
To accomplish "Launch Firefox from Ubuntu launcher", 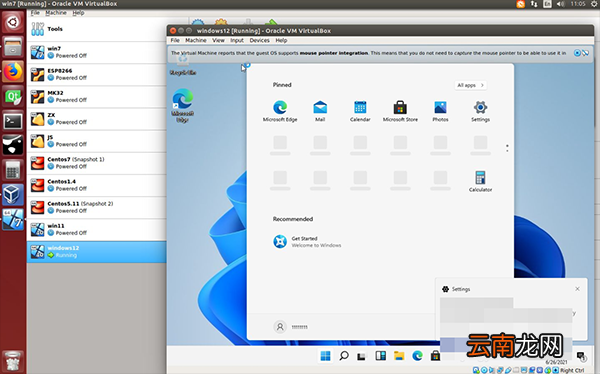I will point(13,72).
